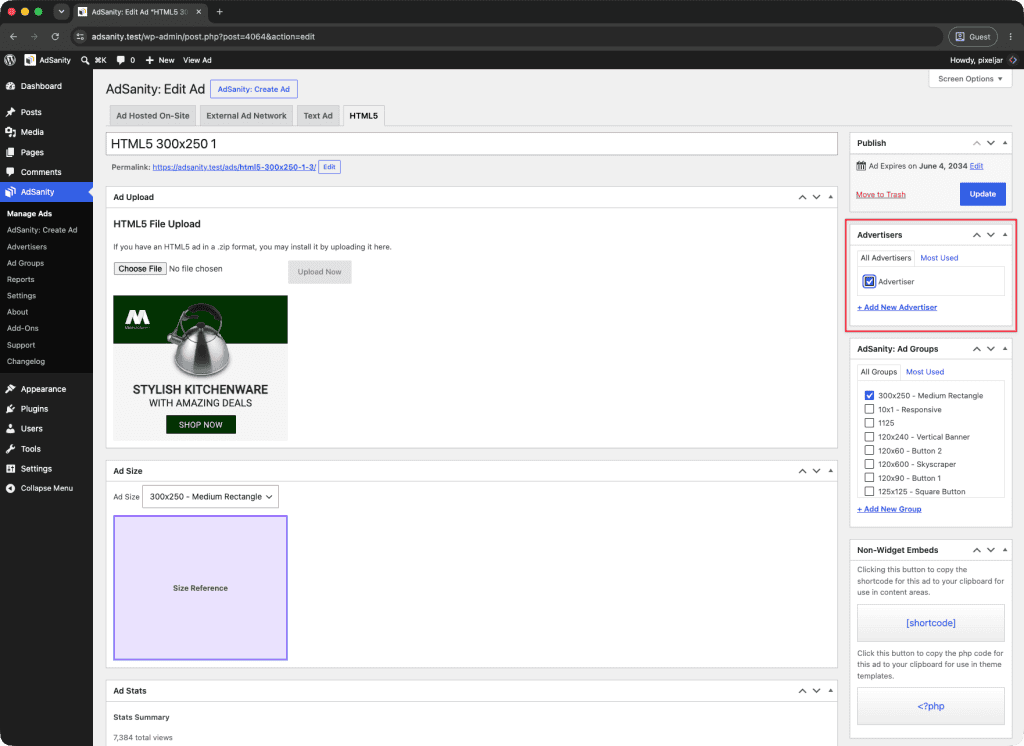Check the 1125 ad group

pos(869,423)
